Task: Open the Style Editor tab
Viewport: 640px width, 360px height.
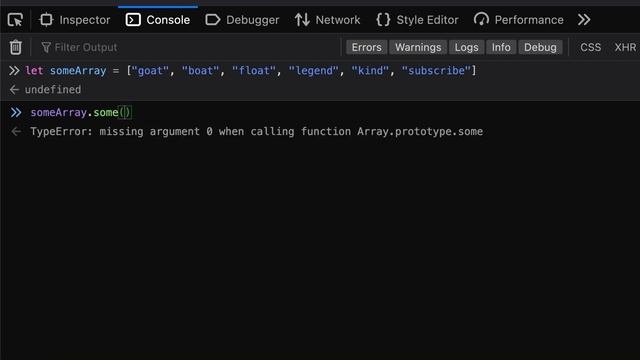Action: [417, 20]
